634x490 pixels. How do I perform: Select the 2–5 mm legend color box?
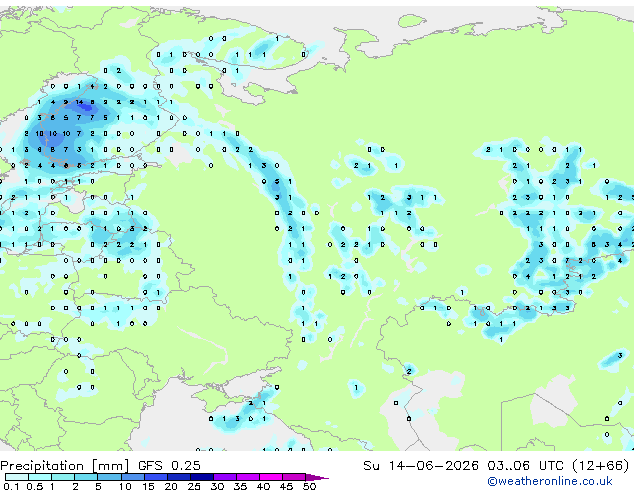[86, 477]
